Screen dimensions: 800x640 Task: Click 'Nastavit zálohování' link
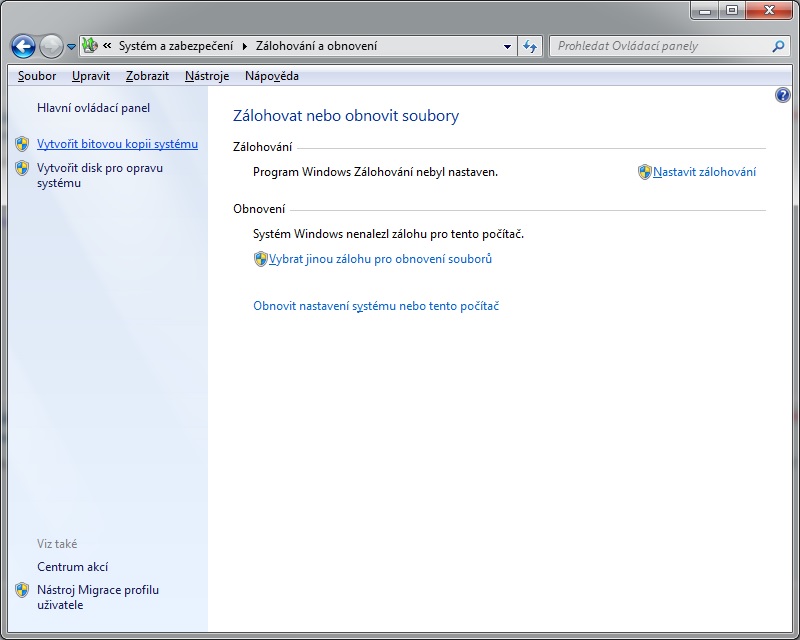point(704,172)
